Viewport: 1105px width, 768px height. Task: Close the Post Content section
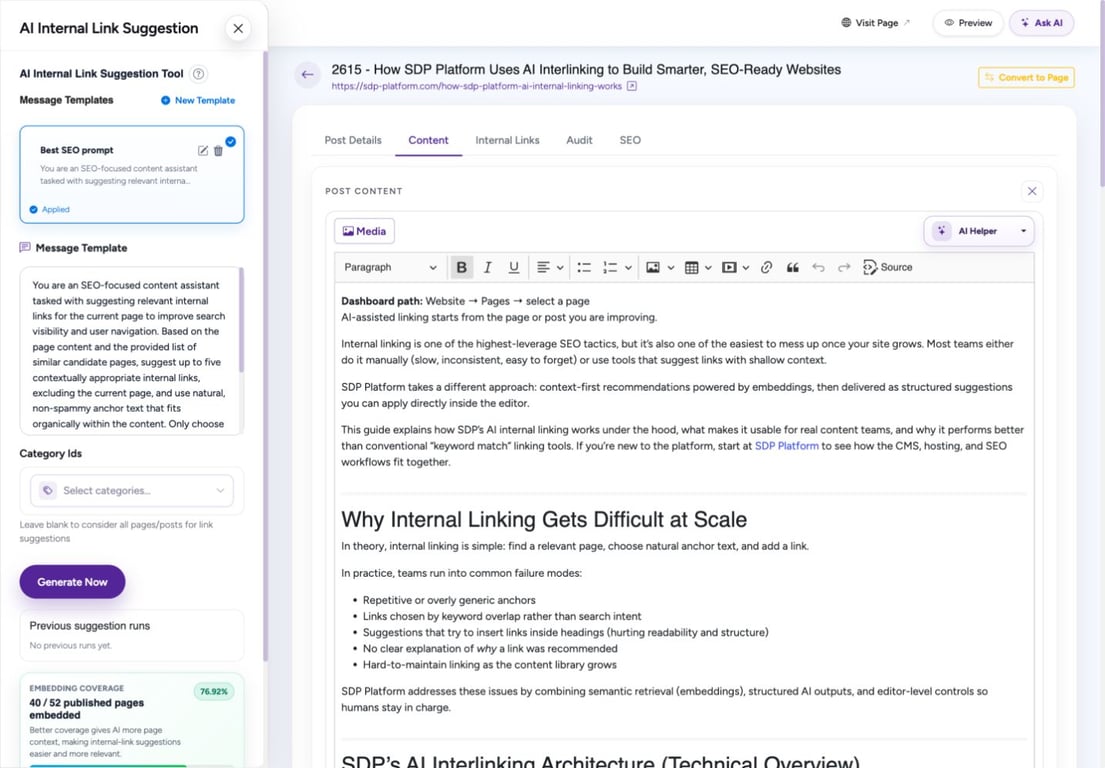1032,191
